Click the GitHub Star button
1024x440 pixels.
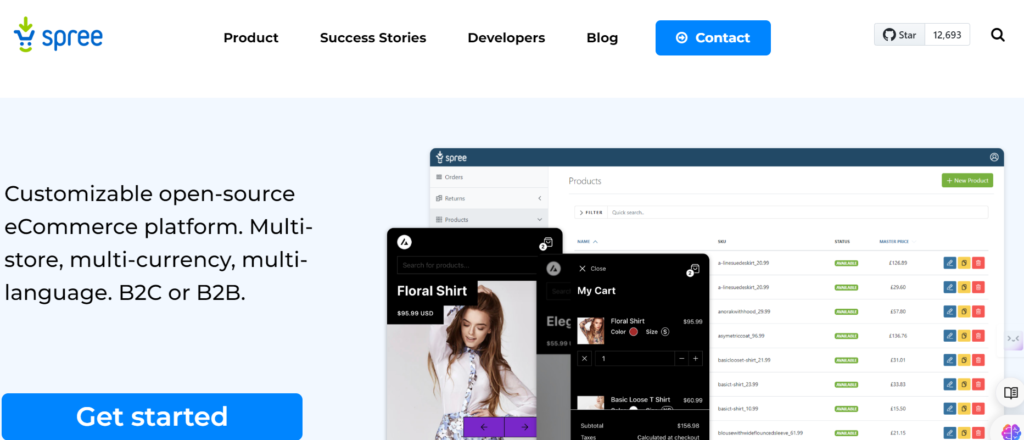(x=900, y=35)
